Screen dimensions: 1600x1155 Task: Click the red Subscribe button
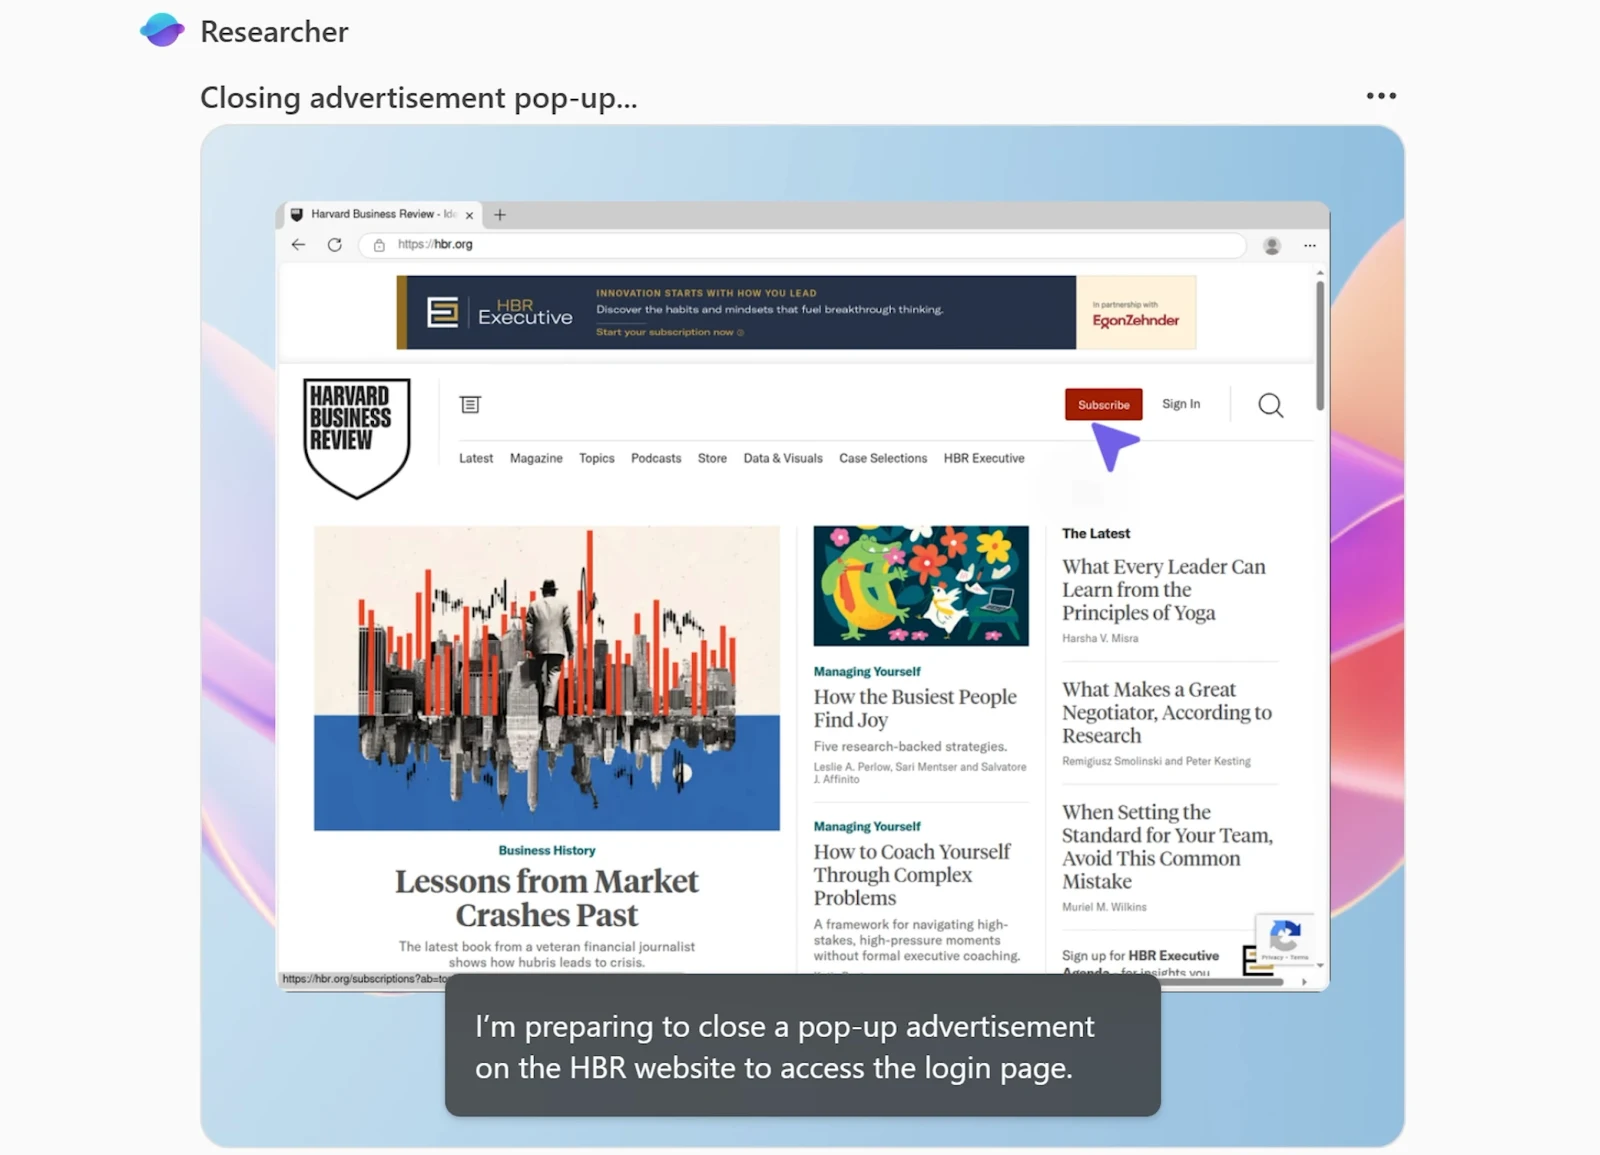coord(1103,404)
